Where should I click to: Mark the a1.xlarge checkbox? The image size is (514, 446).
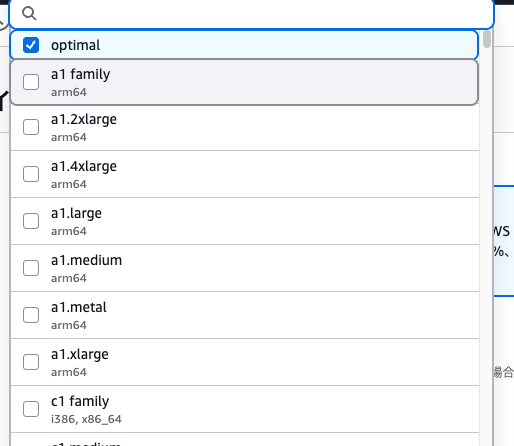point(31,362)
